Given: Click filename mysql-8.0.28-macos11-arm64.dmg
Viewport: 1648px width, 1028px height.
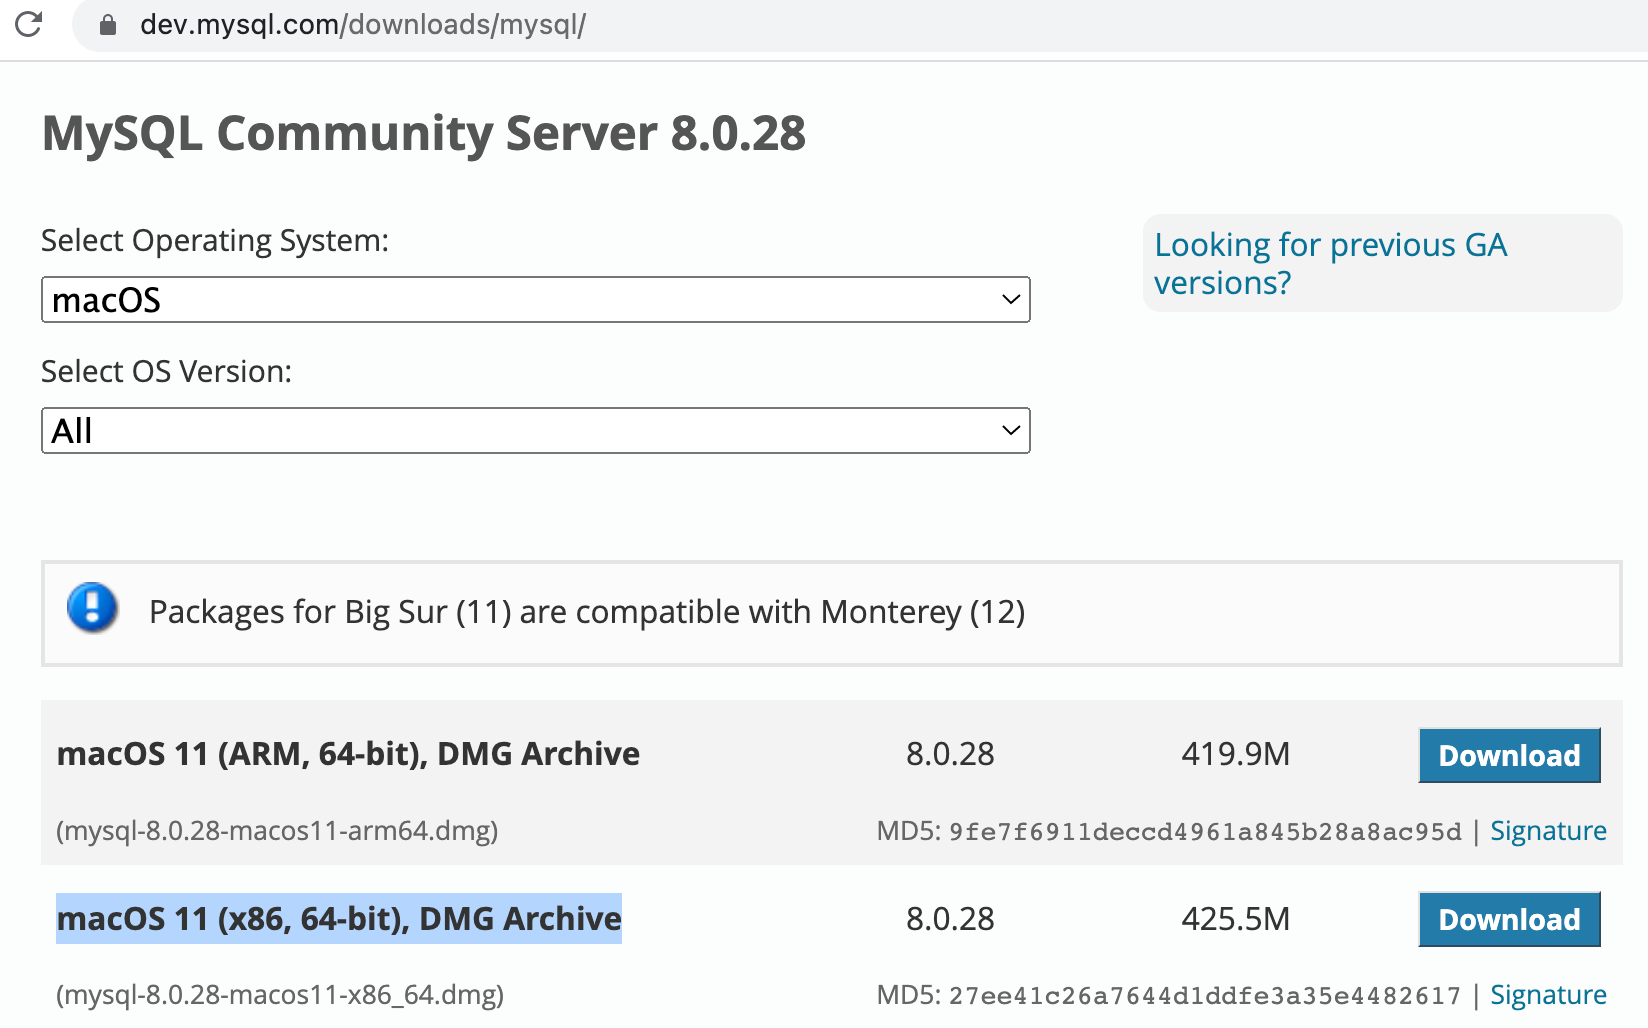Looking at the screenshot, I should tap(277, 831).
